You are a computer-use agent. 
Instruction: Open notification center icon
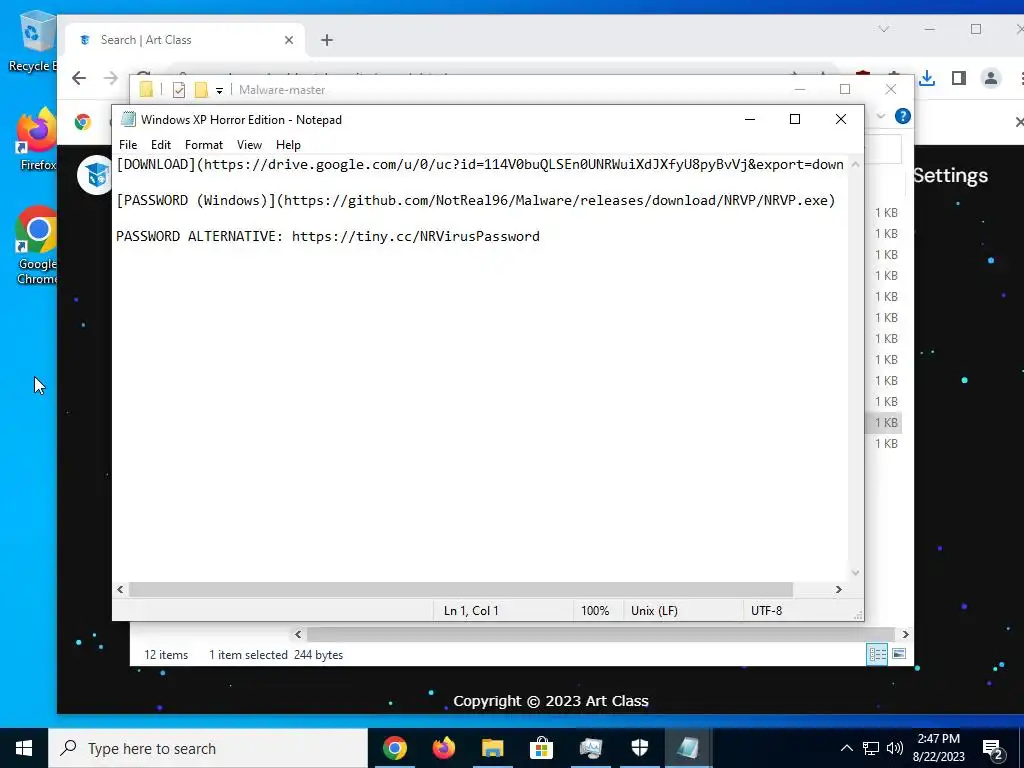click(993, 749)
